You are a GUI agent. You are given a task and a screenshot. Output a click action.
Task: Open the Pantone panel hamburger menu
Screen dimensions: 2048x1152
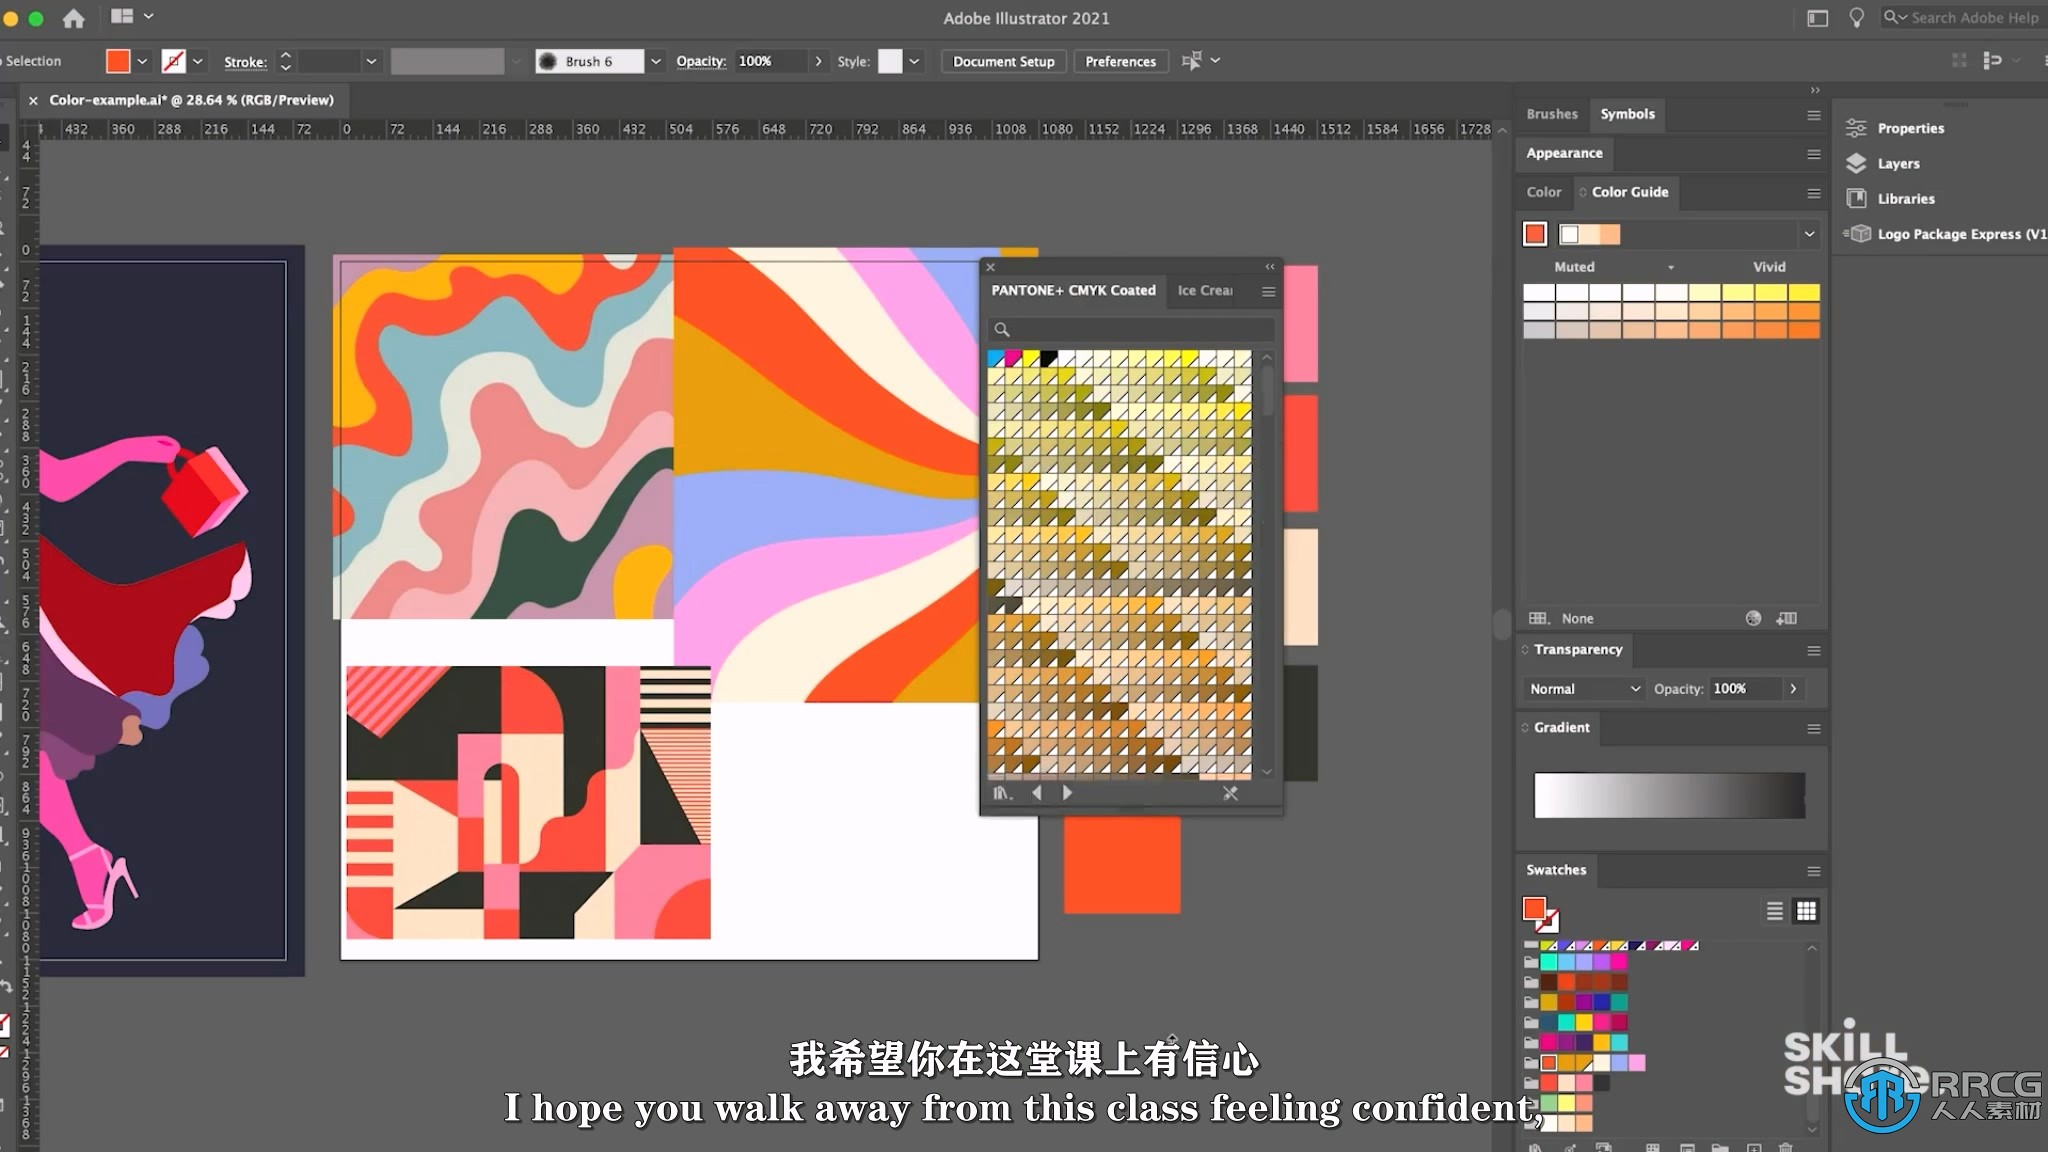tap(1268, 291)
